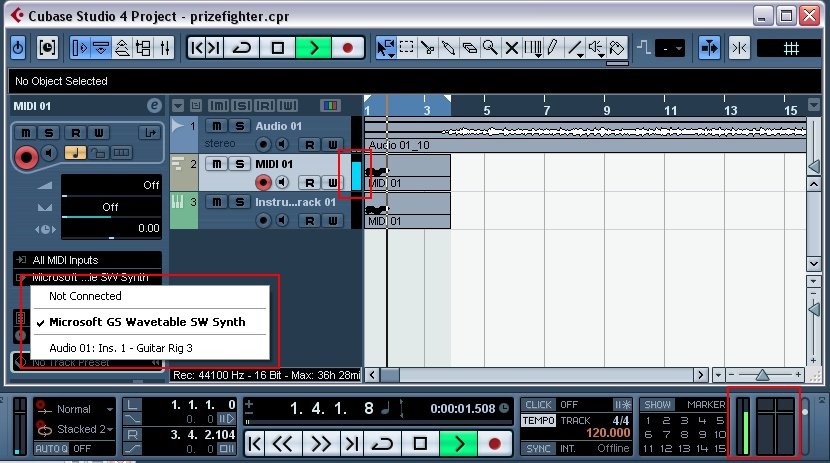Open horizontal zoom presets dropdown
The image size is (830, 463).
[x=718, y=375]
